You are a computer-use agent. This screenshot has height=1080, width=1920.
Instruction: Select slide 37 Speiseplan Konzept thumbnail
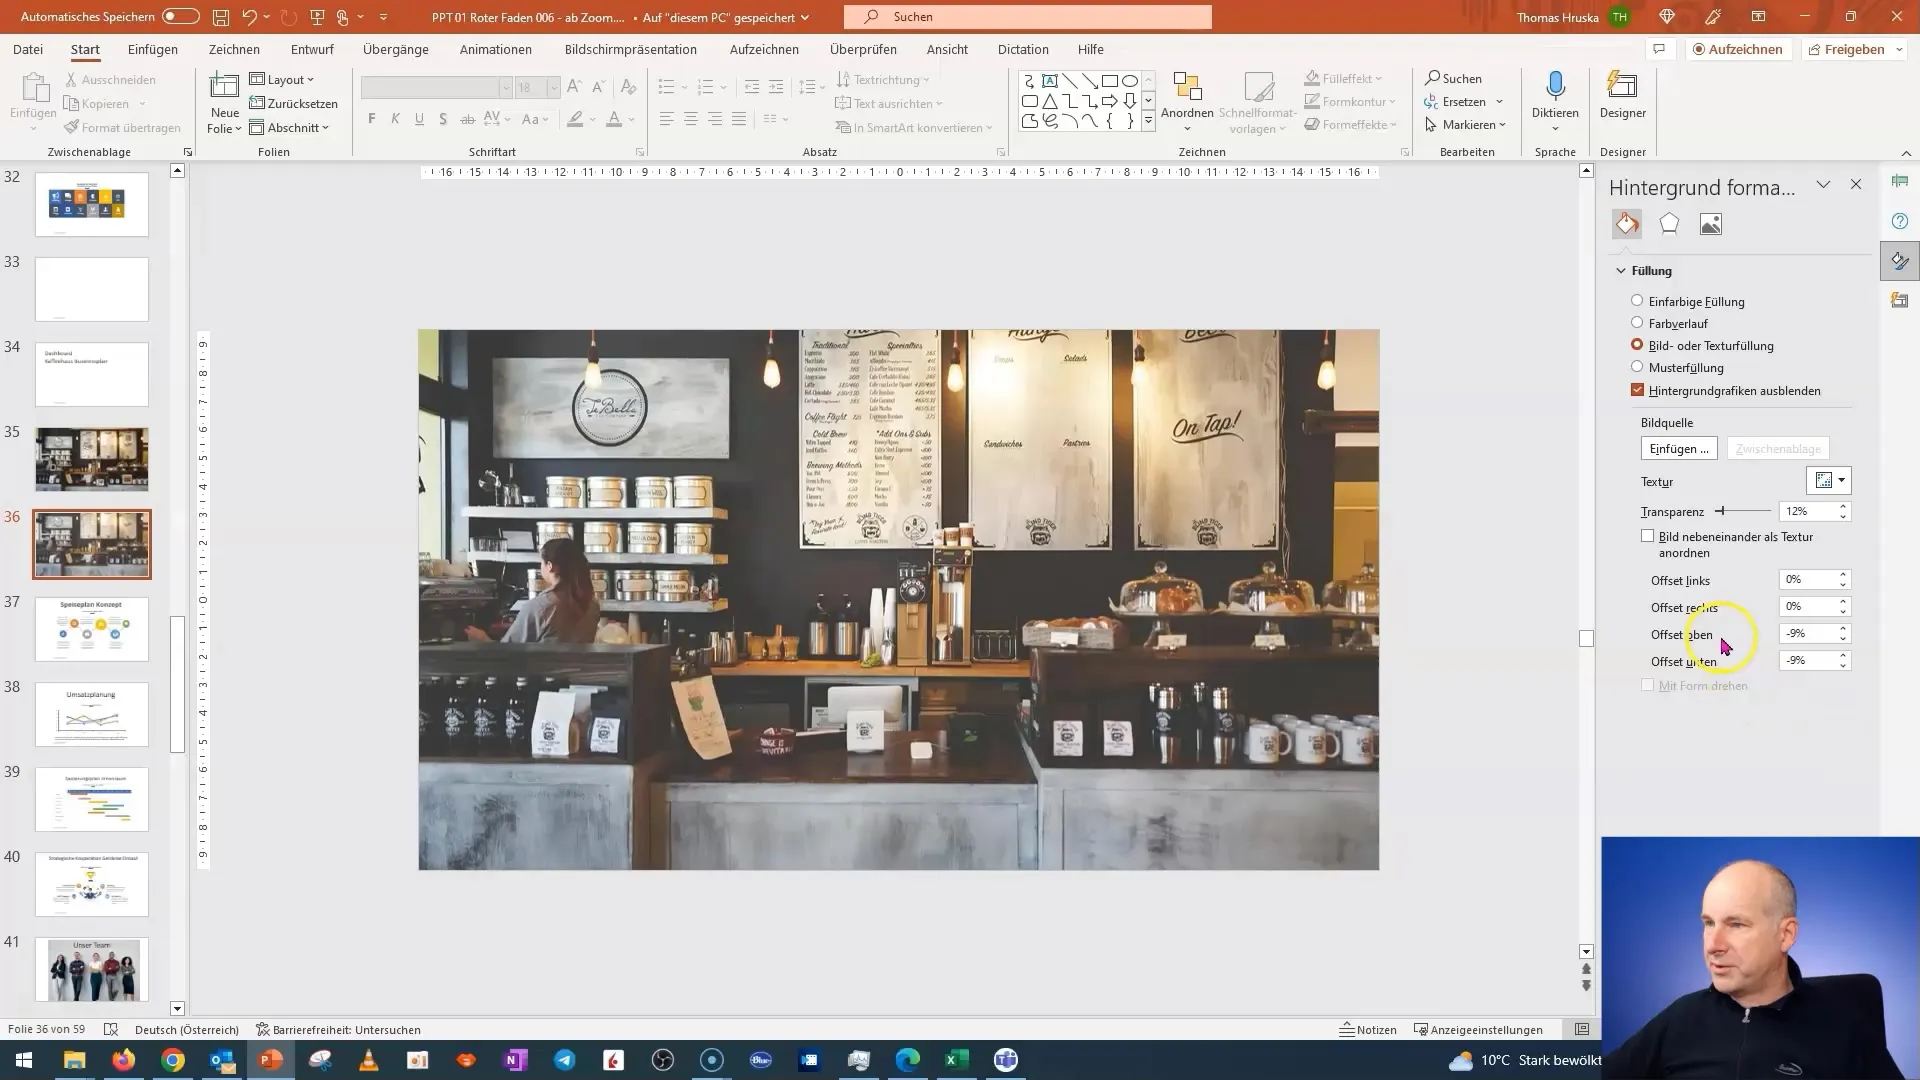92,629
